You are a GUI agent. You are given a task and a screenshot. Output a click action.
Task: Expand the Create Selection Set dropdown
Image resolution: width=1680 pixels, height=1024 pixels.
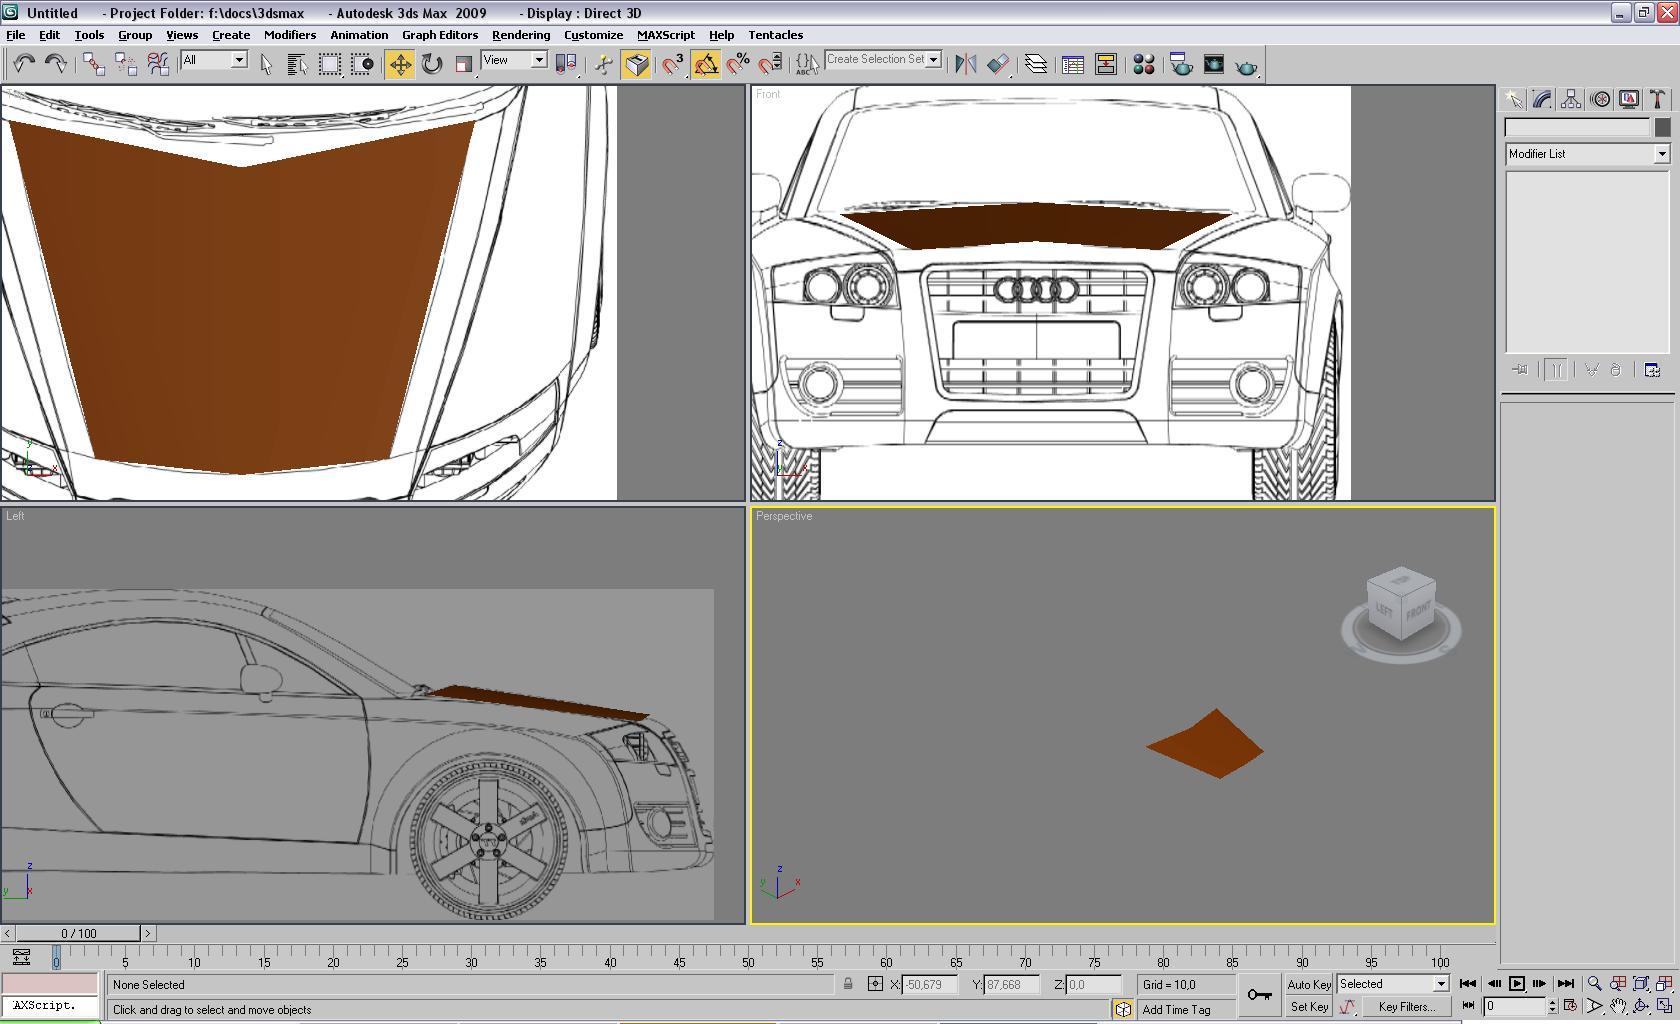[x=933, y=59]
